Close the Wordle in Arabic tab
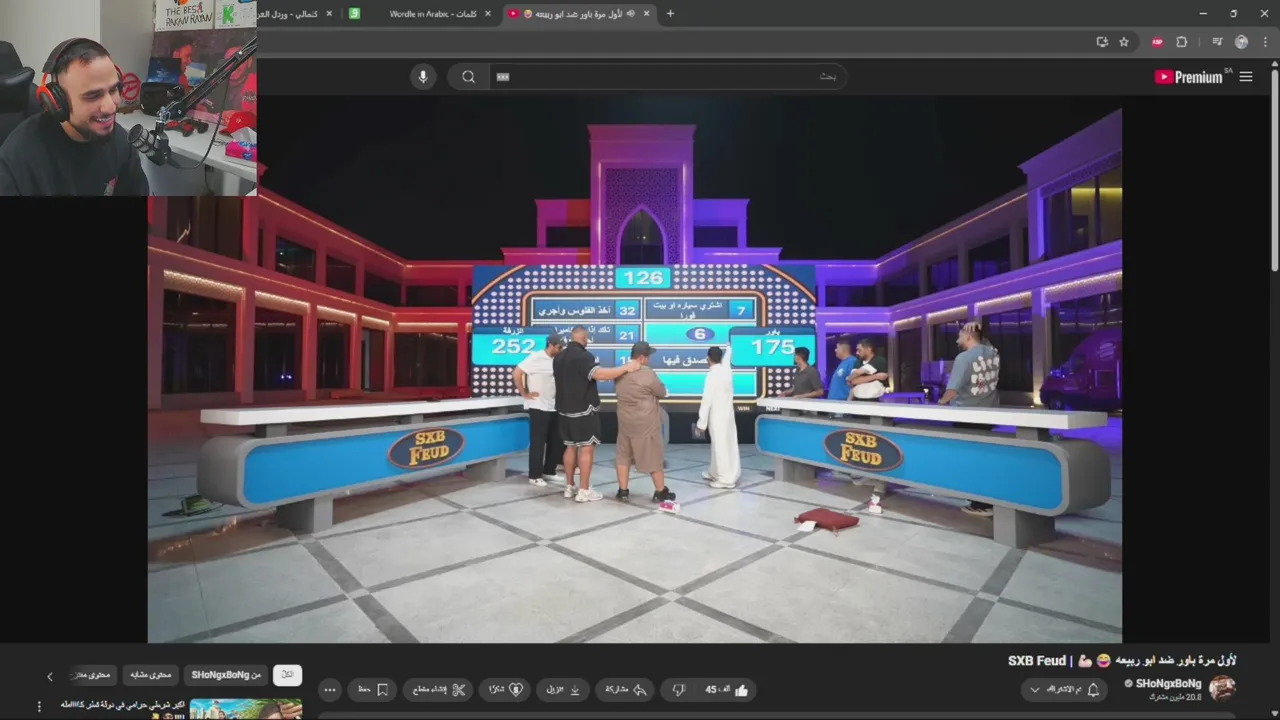This screenshot has height=720, width=1280. coord(488,14)
